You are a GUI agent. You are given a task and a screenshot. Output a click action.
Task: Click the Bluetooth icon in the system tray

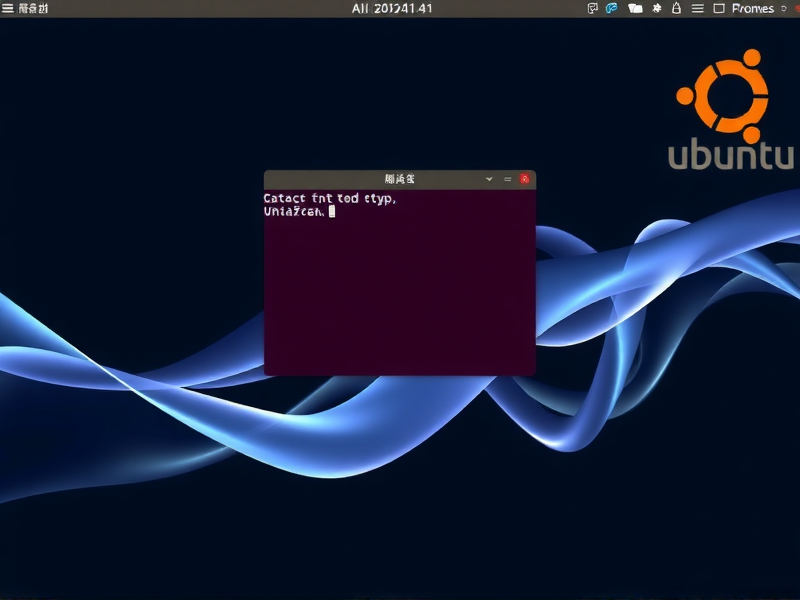pos(610,9)
